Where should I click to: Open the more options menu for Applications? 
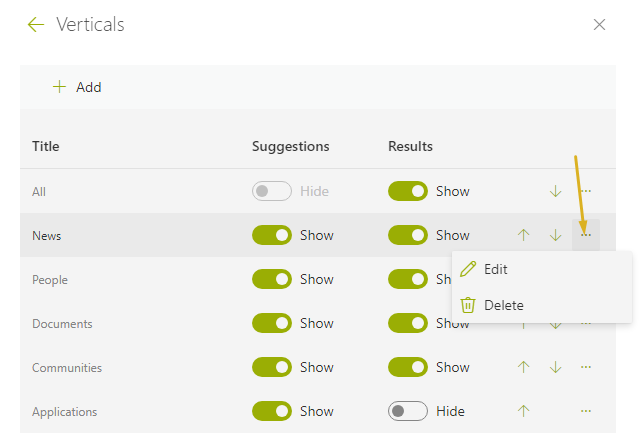pos(586,411)
